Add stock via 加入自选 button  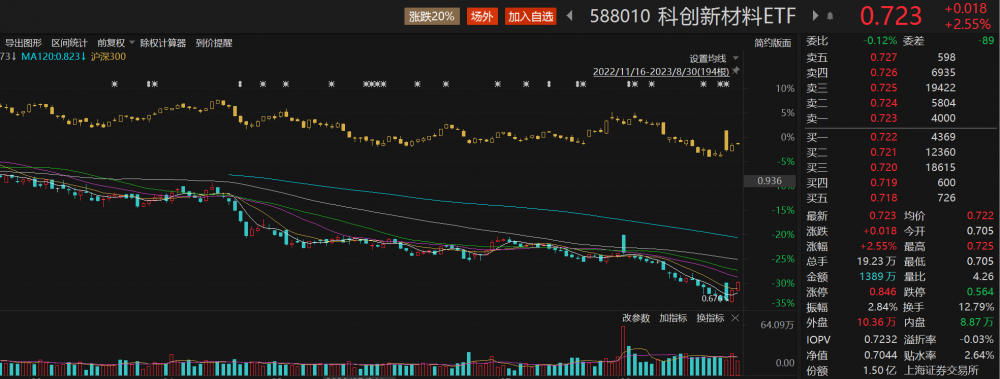pos(531,17)
